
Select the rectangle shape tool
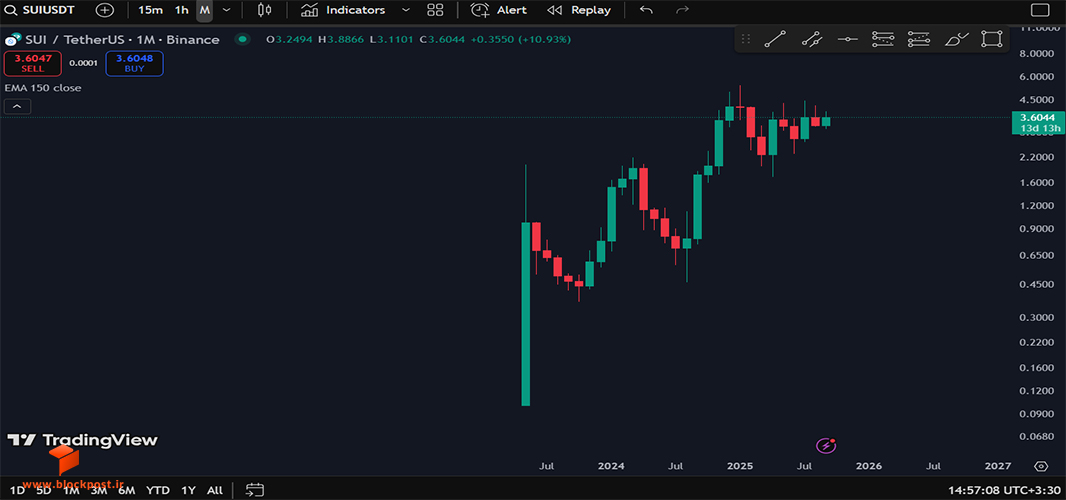point(992,39)
